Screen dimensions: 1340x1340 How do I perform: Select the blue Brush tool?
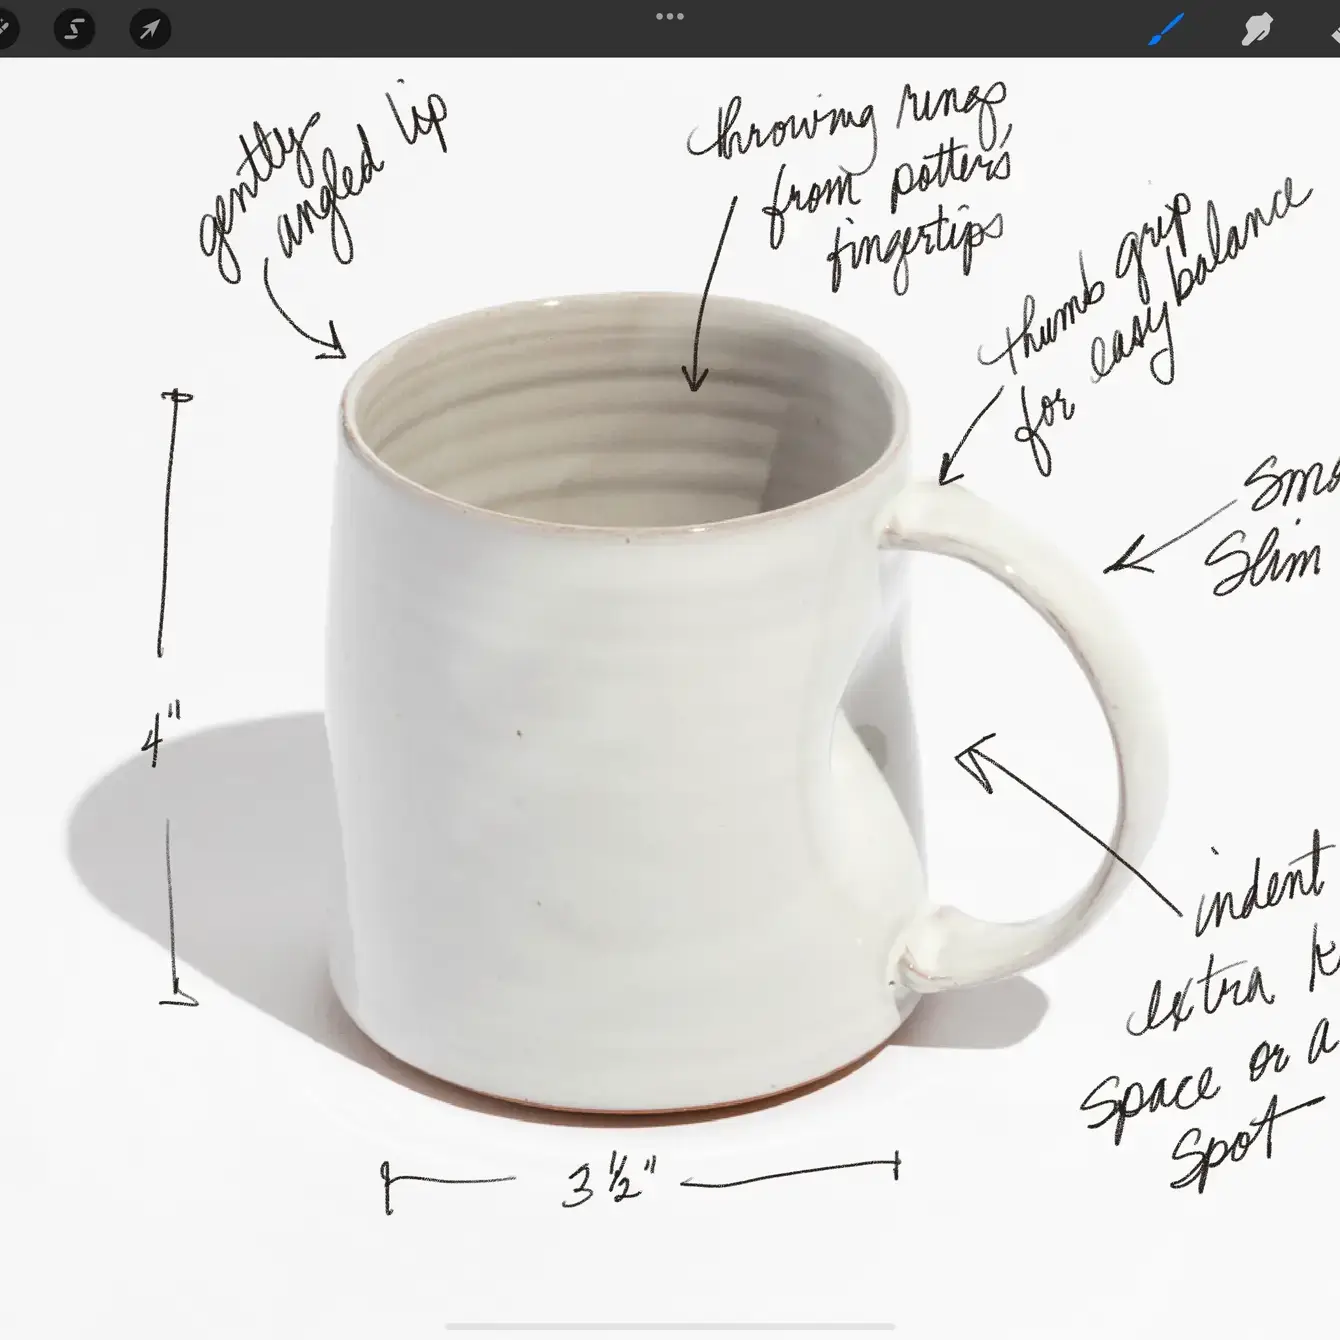tap(1163, 29)
